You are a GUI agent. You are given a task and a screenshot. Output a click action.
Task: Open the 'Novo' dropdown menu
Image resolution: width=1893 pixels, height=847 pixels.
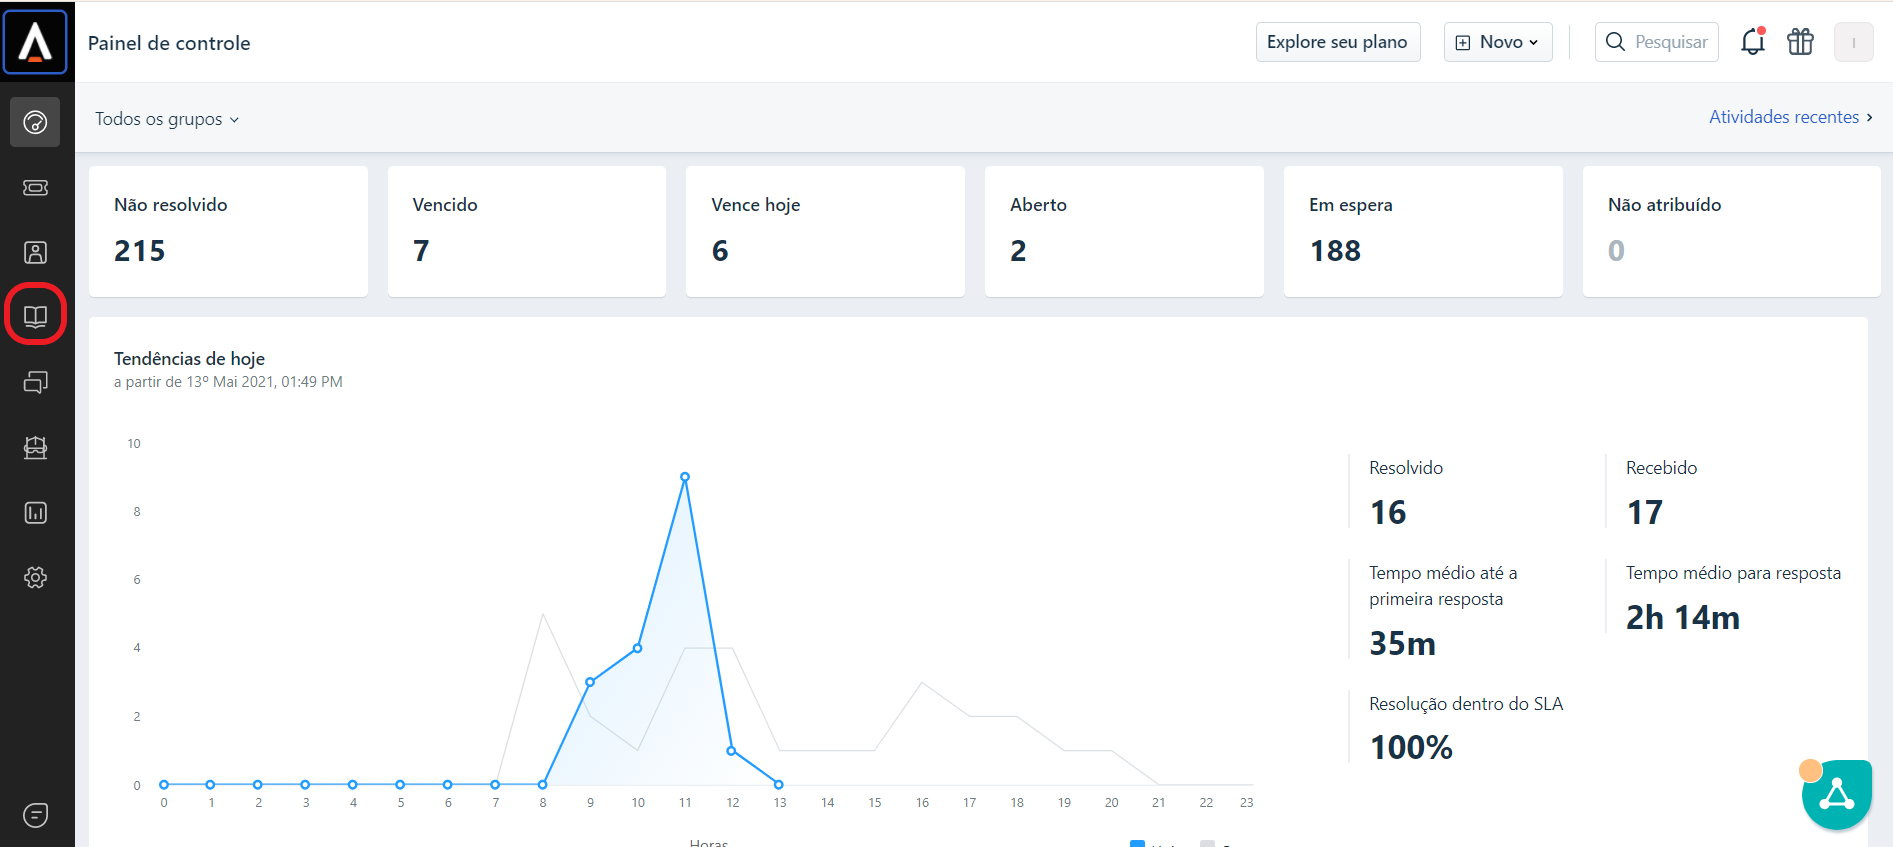[x=1497, y=42]
